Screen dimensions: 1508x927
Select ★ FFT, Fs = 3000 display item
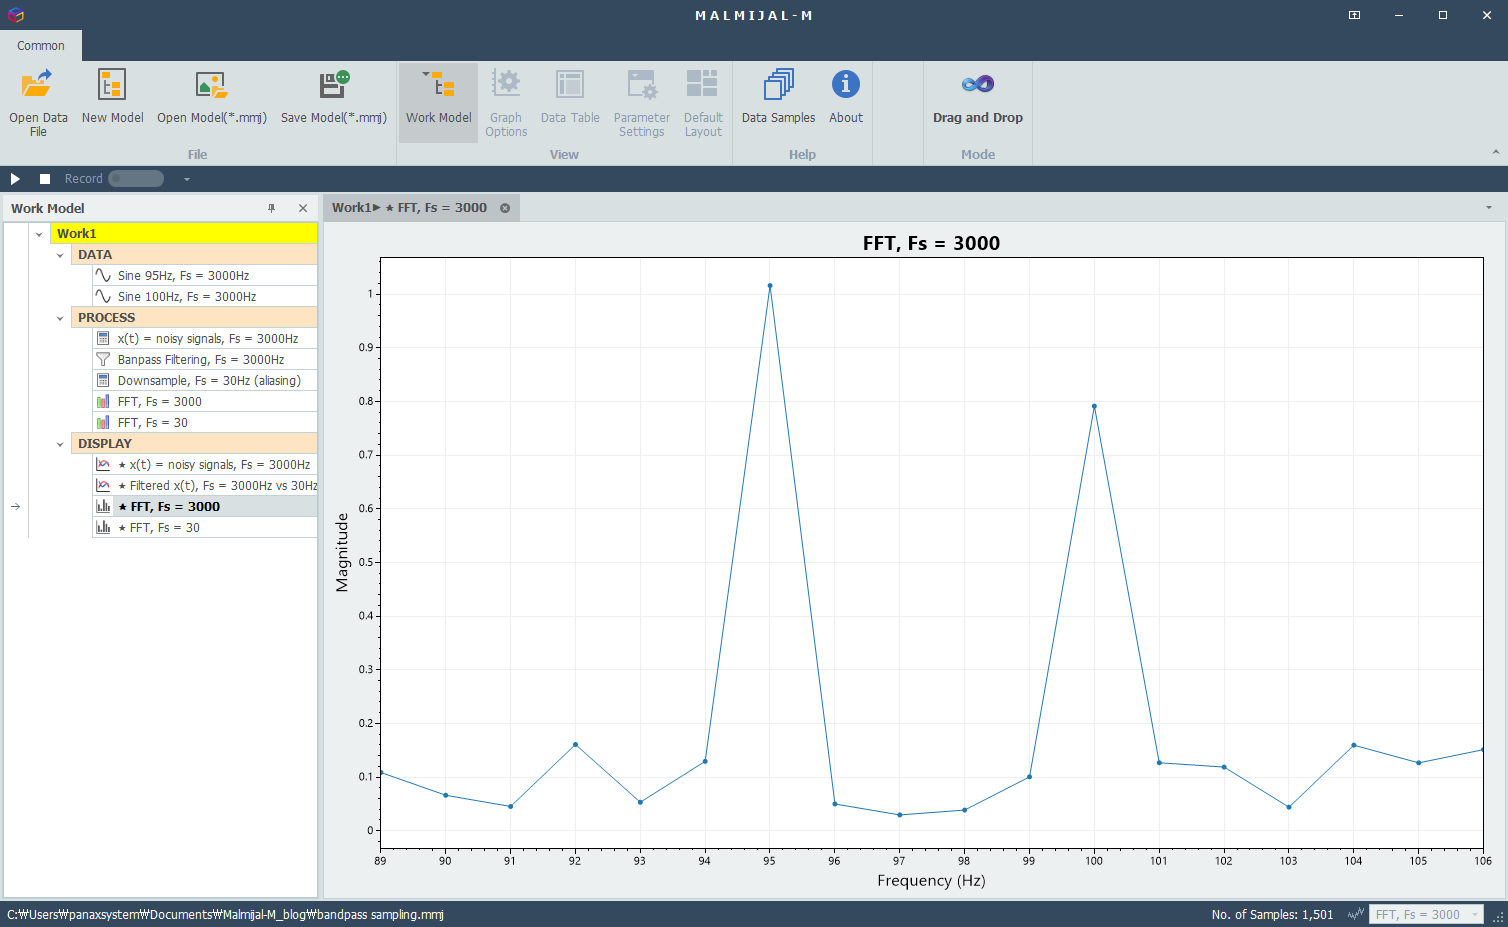tap(205, 506)
